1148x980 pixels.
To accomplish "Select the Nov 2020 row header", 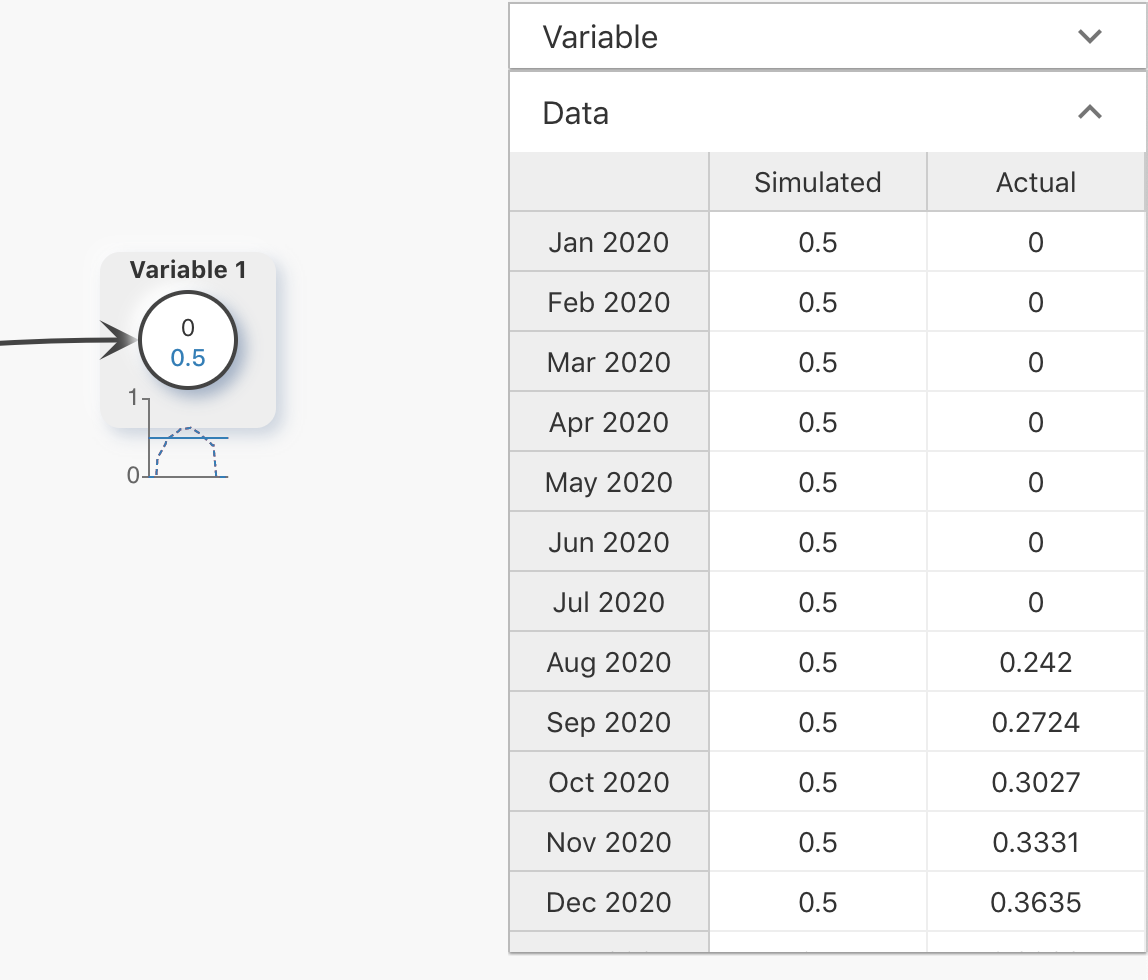I will pos(609,842).
